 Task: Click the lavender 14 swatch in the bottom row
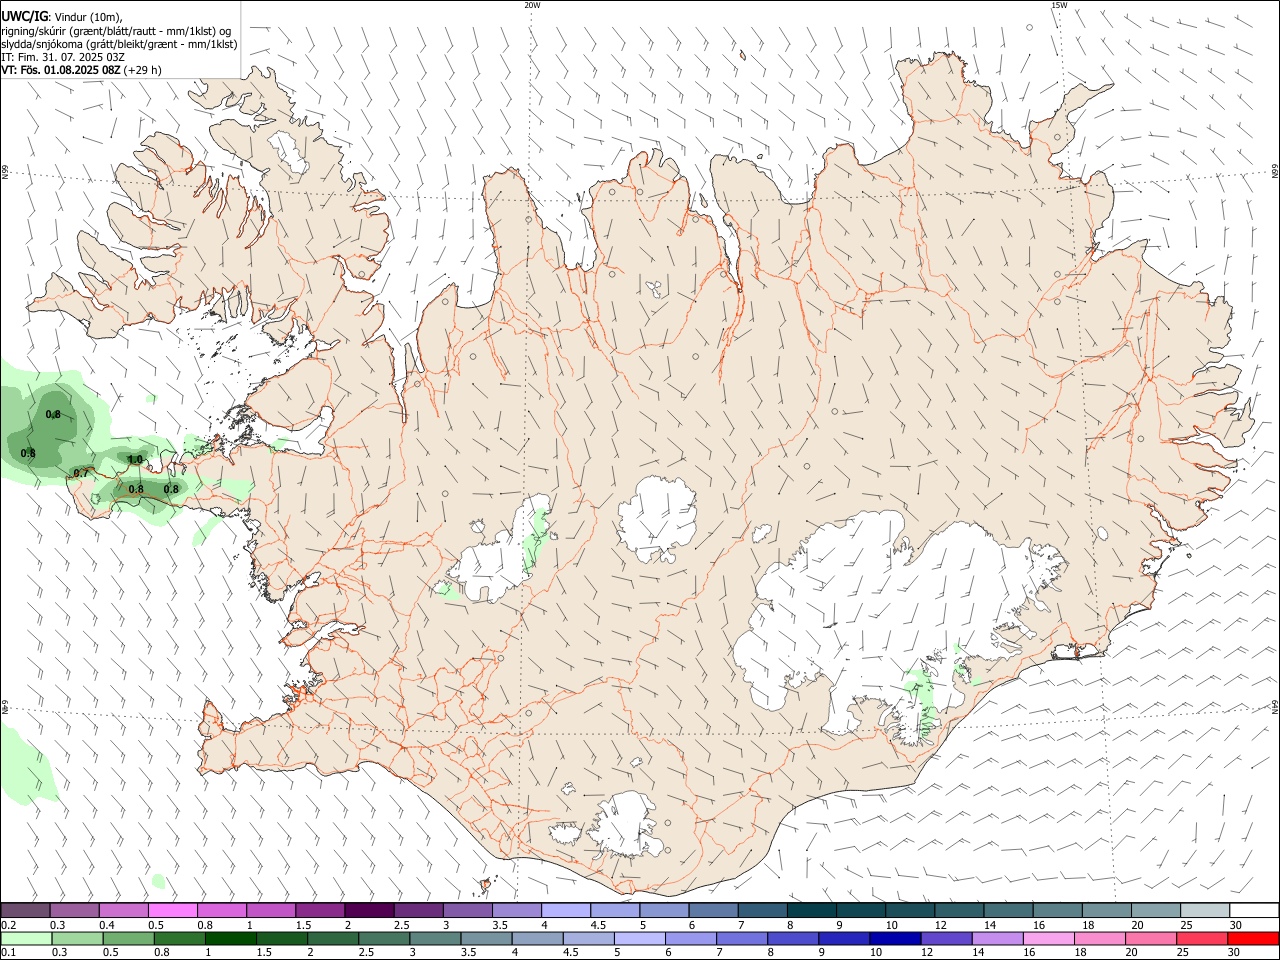(997, 938)
